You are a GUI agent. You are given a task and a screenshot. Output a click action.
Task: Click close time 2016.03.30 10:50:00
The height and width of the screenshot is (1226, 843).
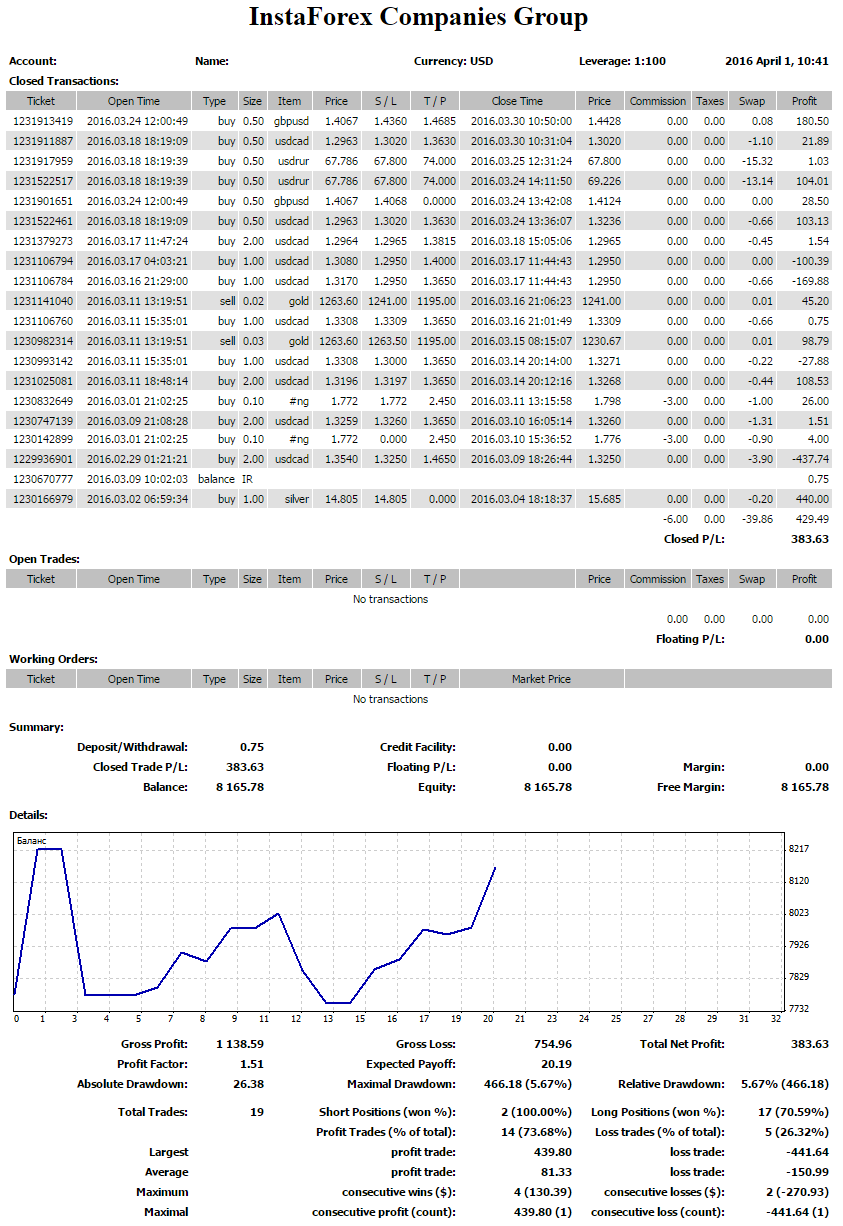pyautogui.click(x=521, y=121)
